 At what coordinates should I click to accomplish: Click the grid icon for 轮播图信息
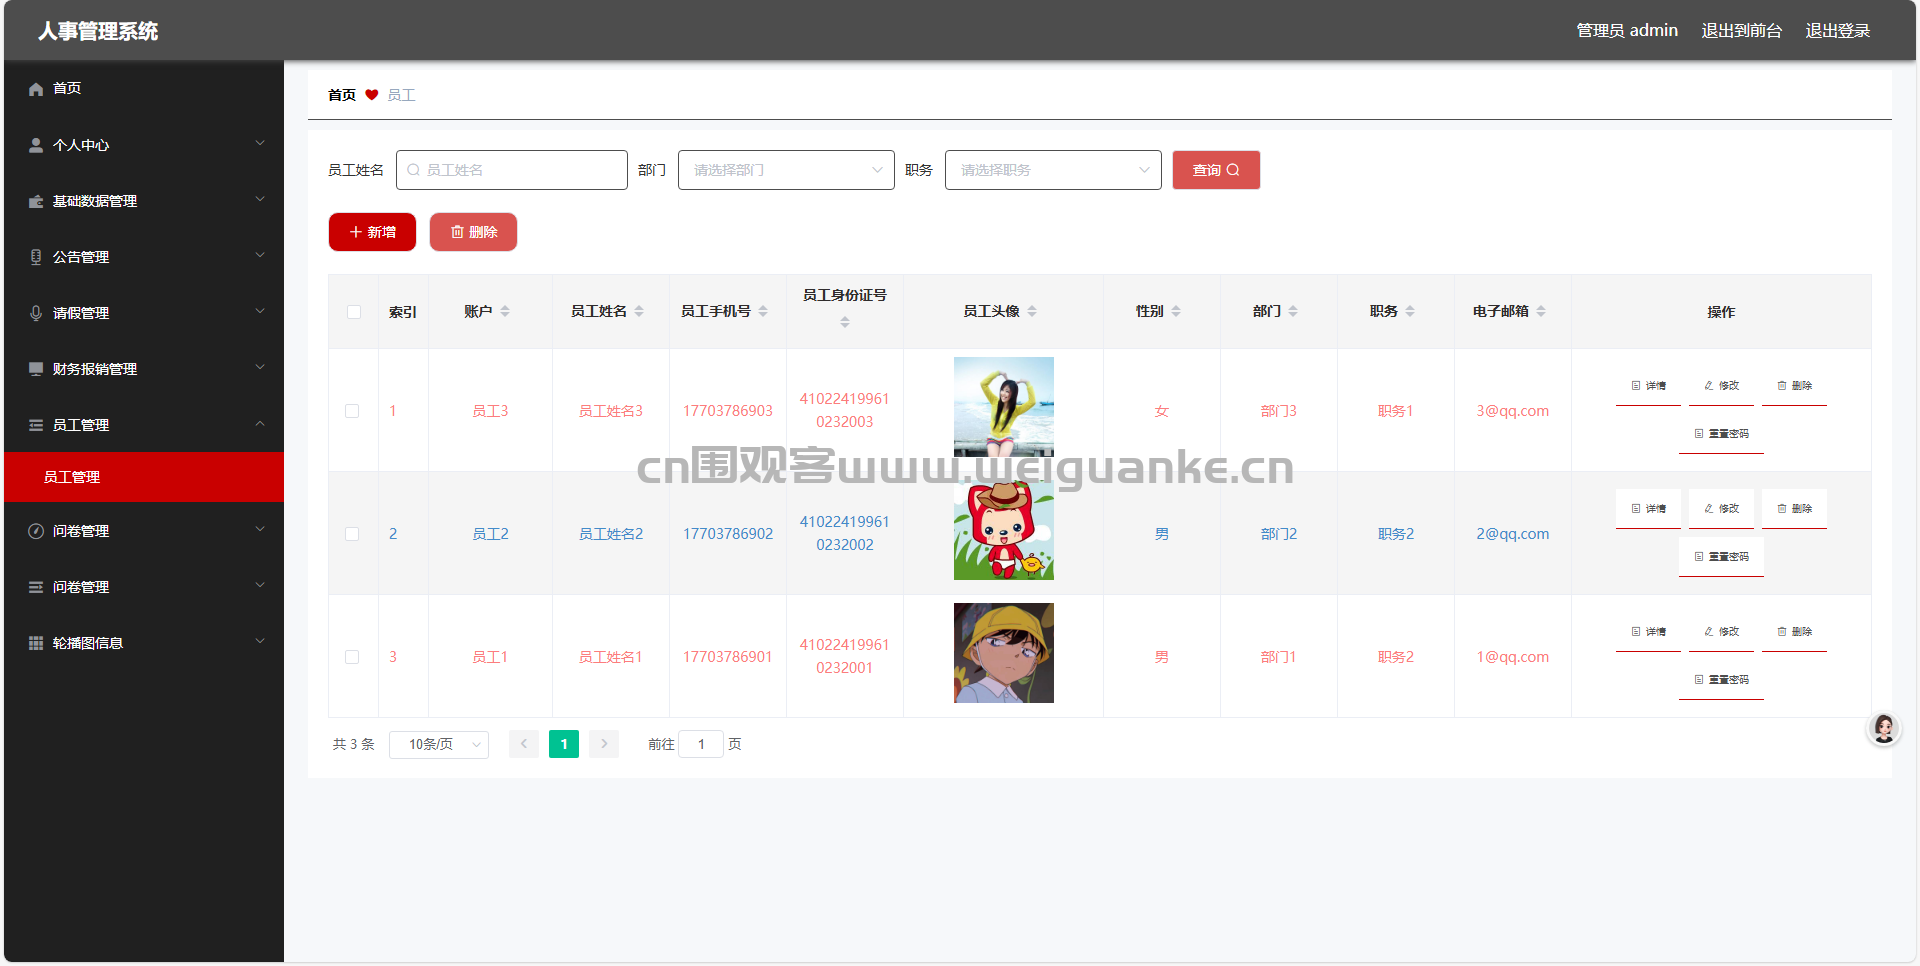(36, 643)
